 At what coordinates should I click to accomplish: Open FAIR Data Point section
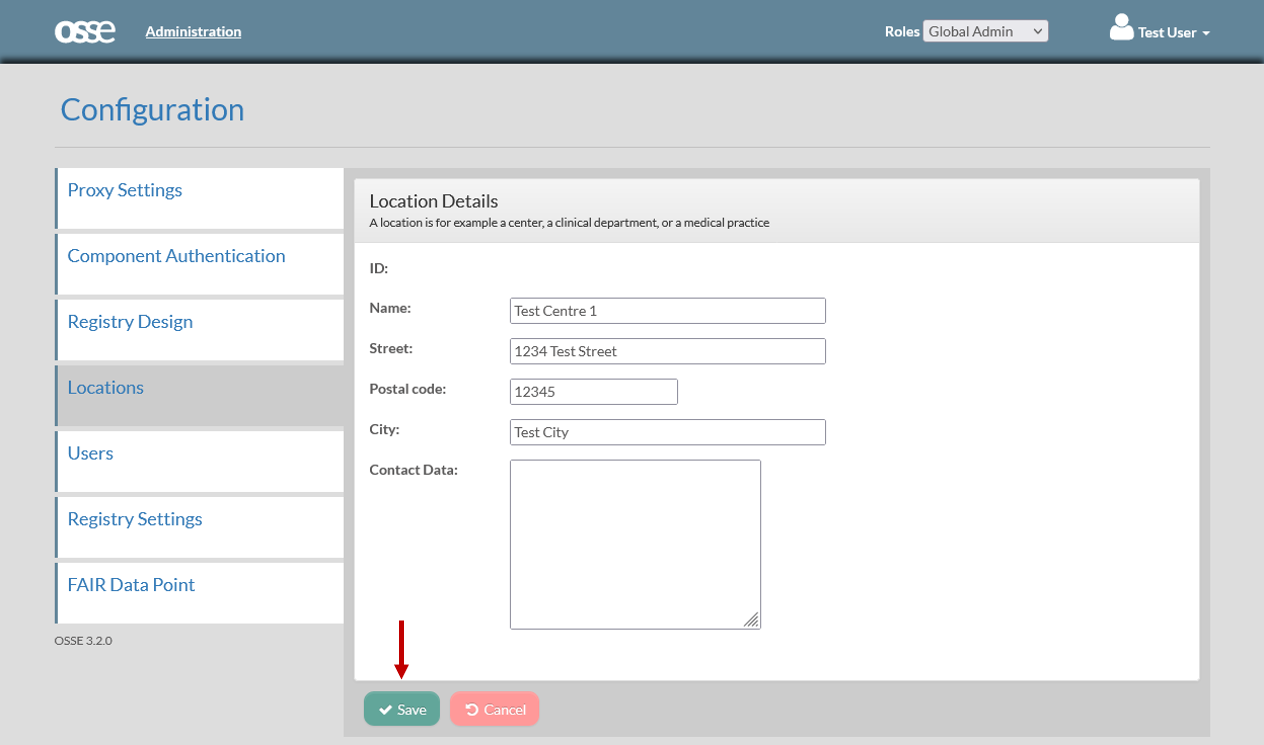(x=199, y=593)
